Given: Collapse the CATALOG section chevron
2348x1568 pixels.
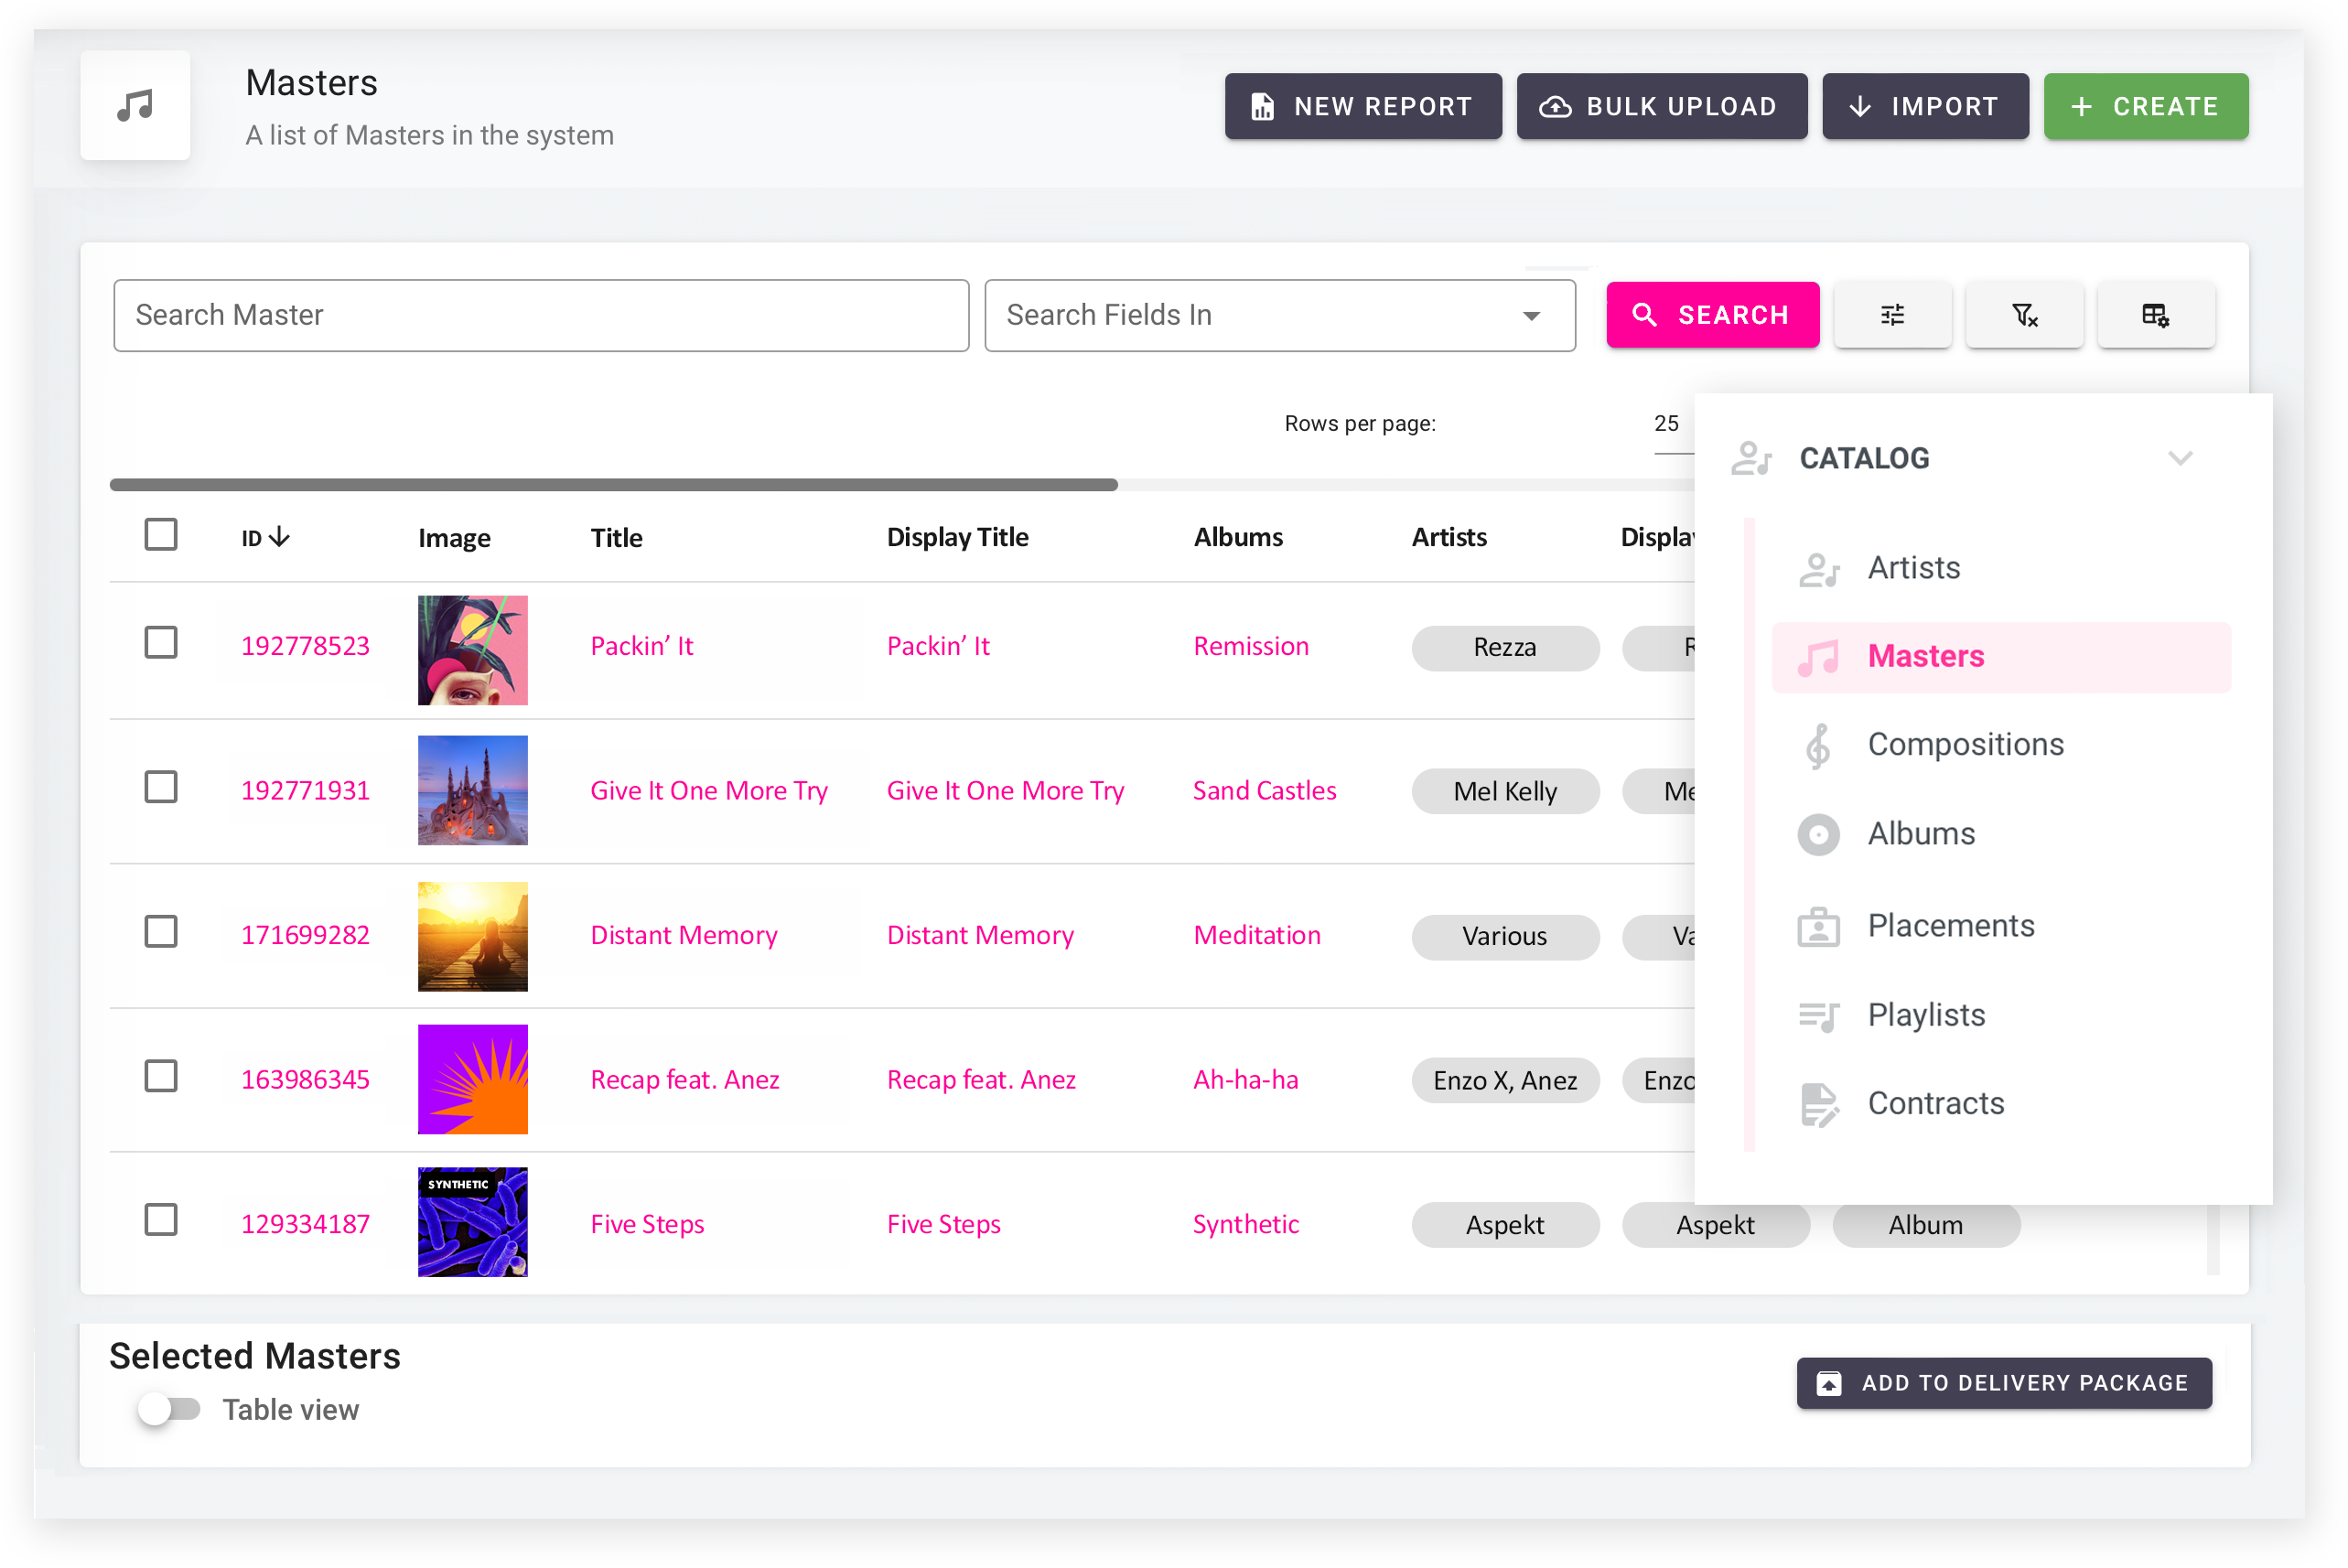Looking at the screenshot, I should (x=2180, y=458).
